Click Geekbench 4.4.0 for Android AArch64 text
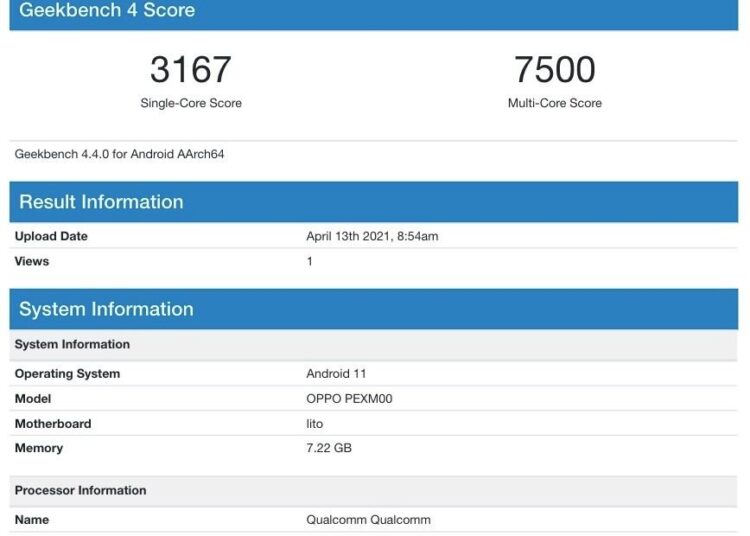This screenshot has width=750, height=536. 119,154
